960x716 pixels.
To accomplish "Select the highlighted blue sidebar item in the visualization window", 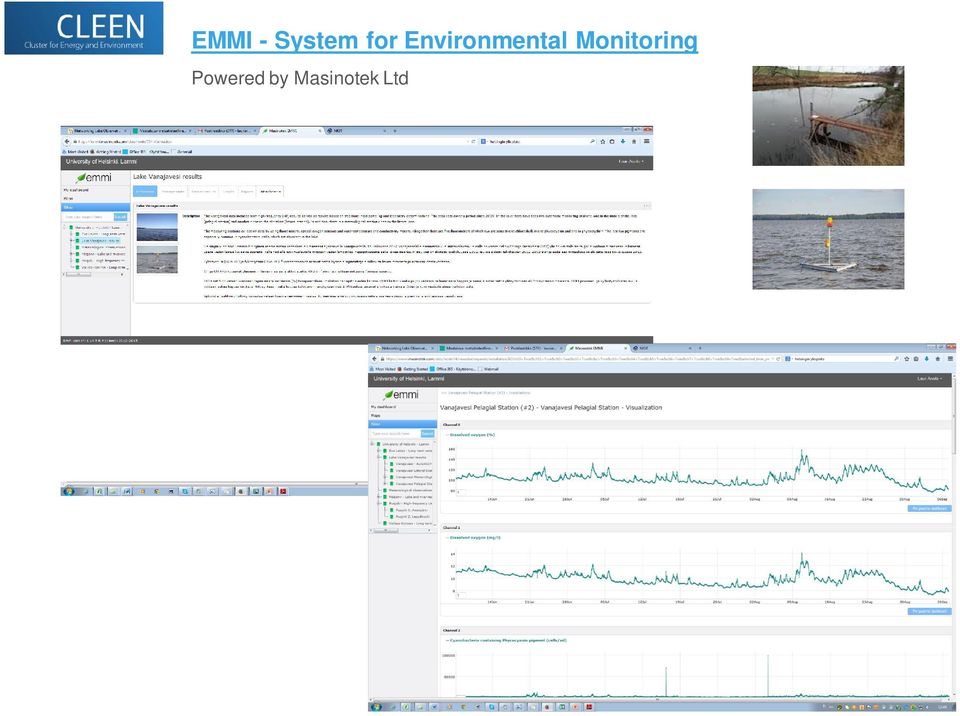I will [x=402, y=424].
